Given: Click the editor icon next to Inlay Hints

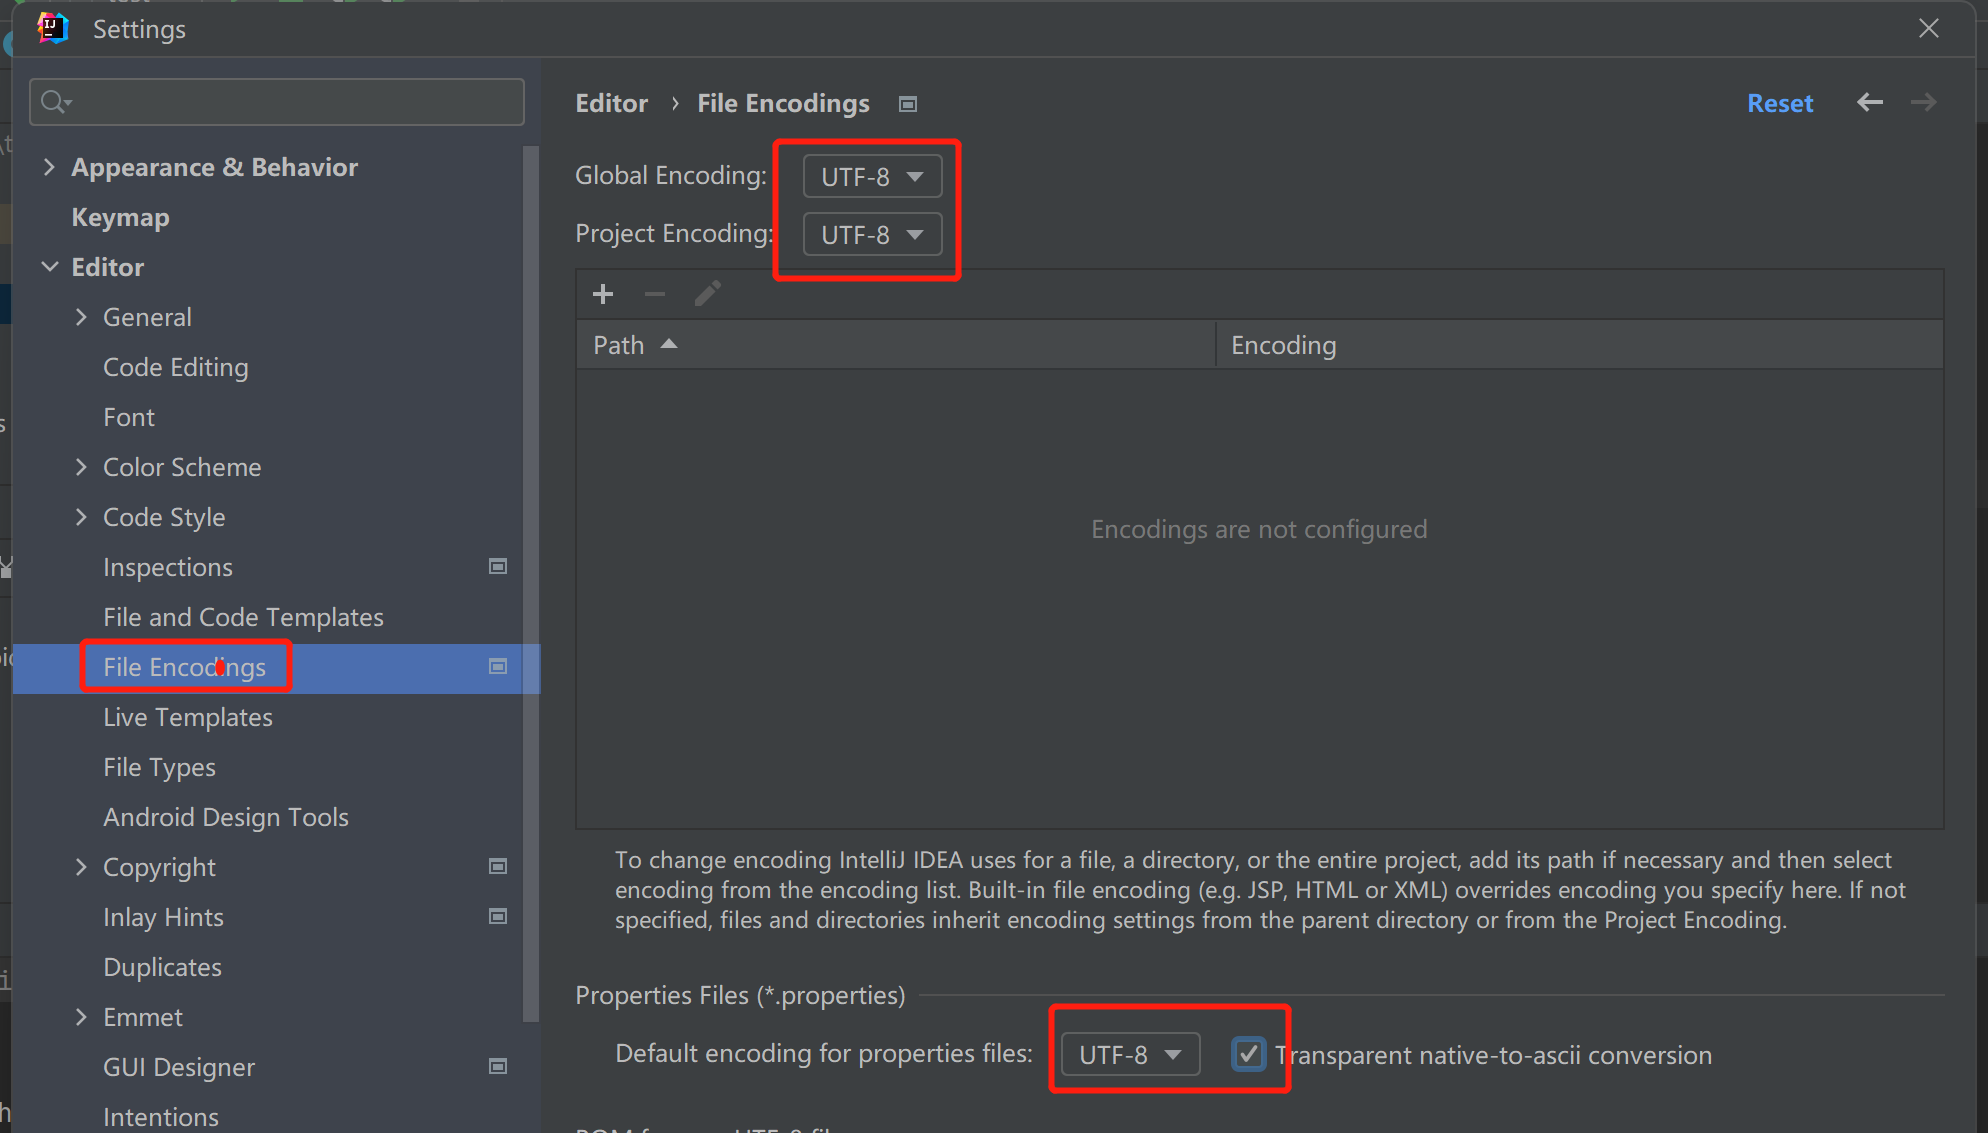Looking at the screenshot, I should 497,916.
